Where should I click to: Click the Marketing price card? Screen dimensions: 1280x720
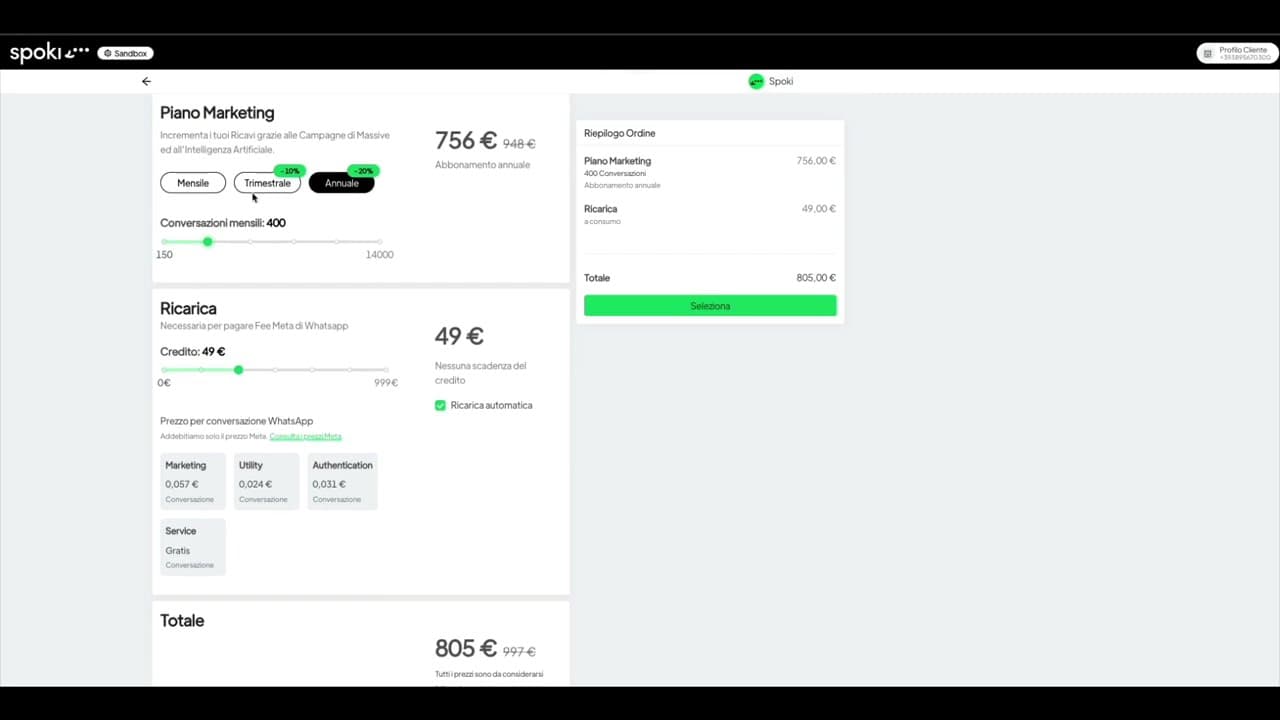click(x=194, y=481)
